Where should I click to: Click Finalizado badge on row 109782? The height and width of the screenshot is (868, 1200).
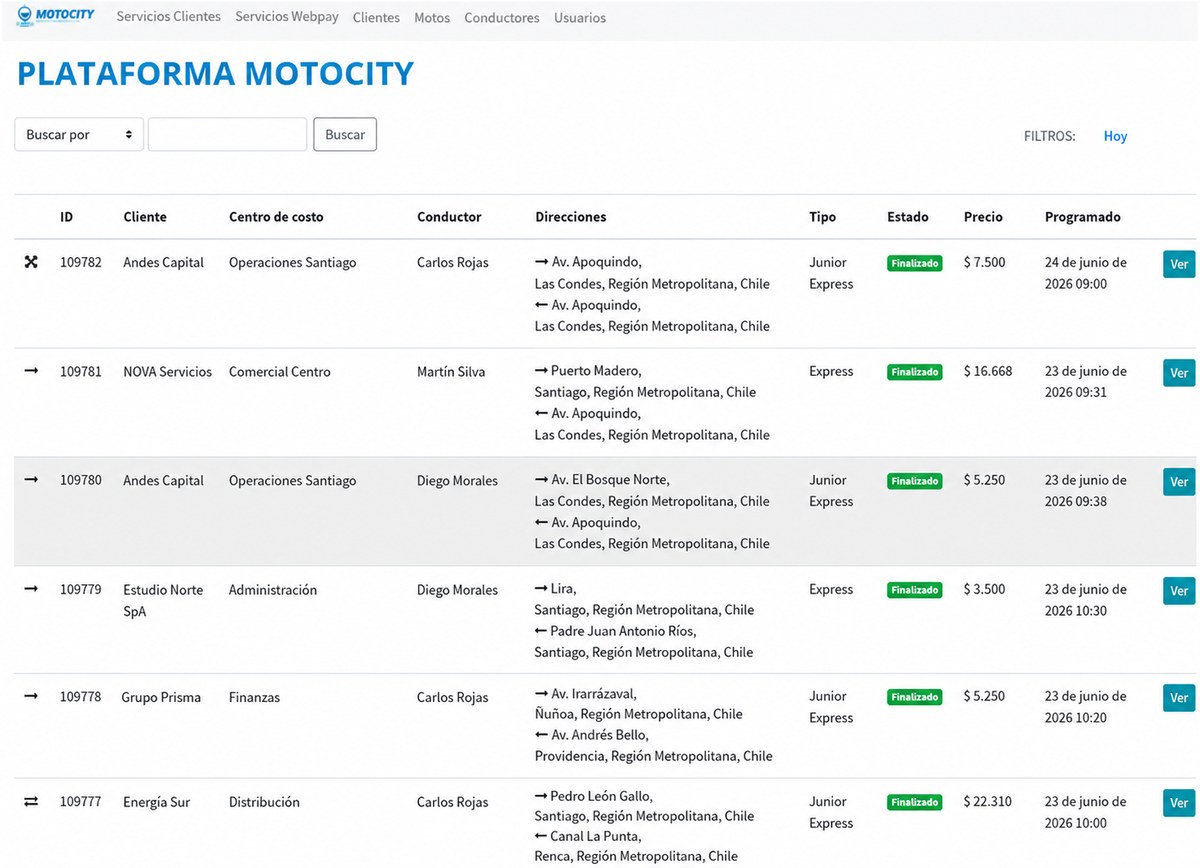[x=914, y=264]
